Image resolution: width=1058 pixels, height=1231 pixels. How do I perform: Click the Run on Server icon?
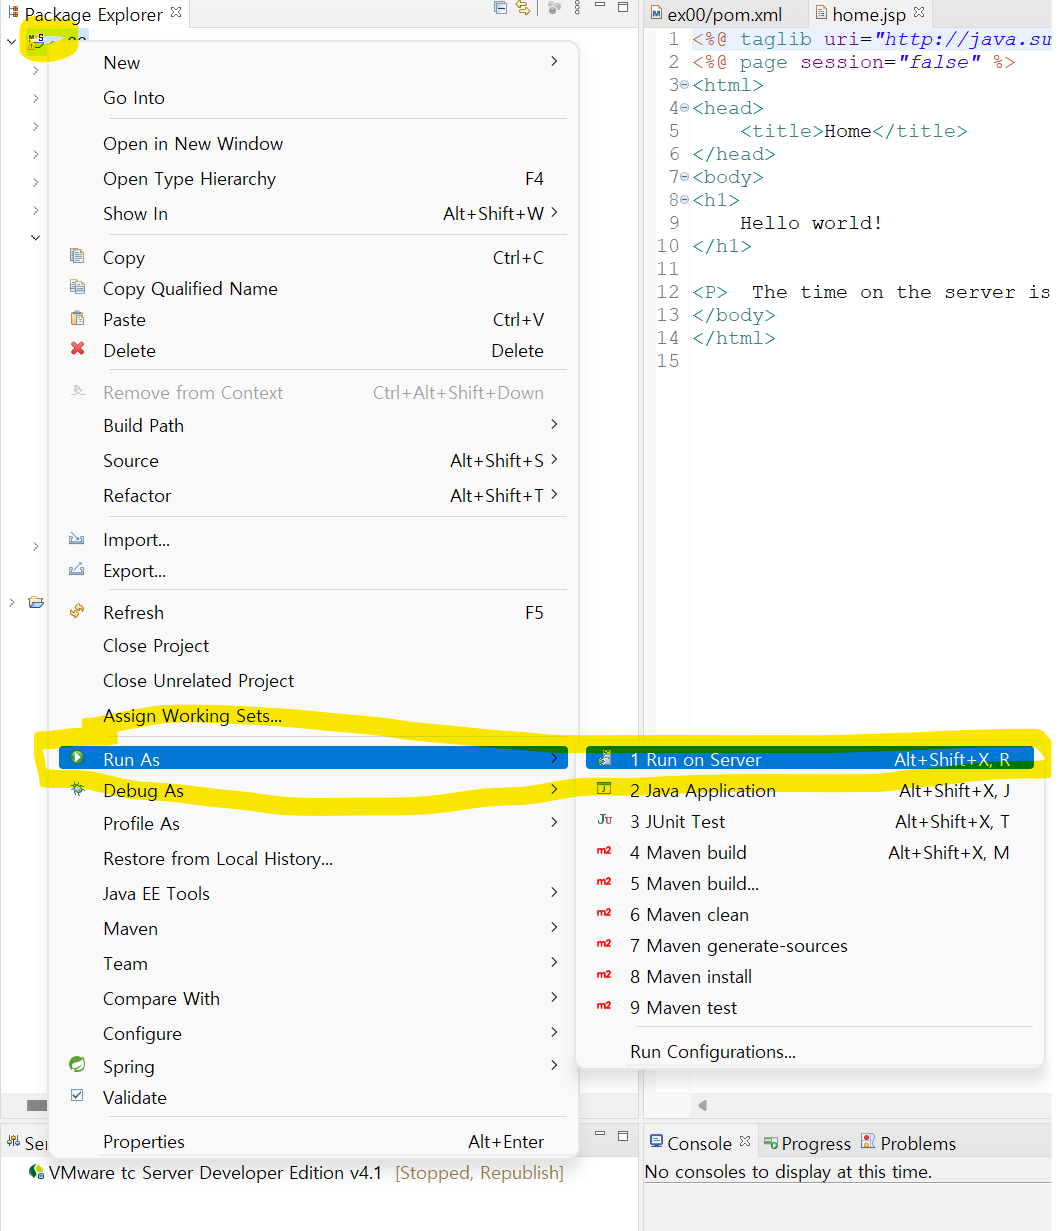[x=604, y=759]
